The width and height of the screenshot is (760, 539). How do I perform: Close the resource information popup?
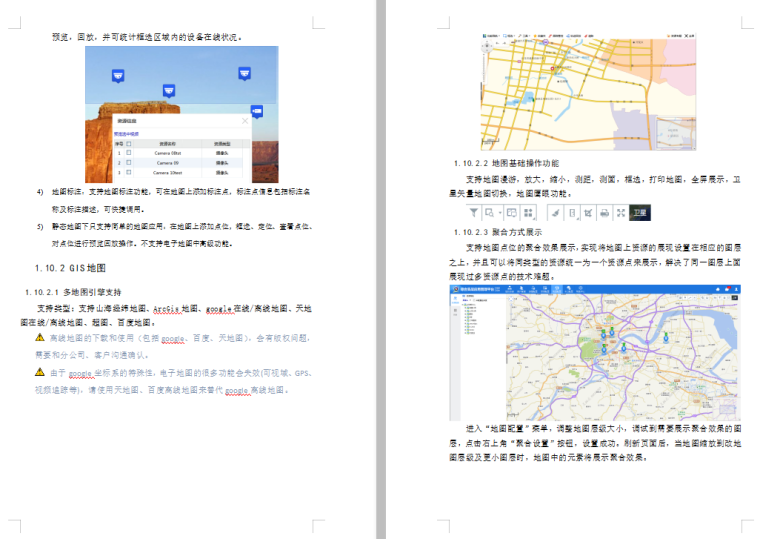(x=245, y=121)
